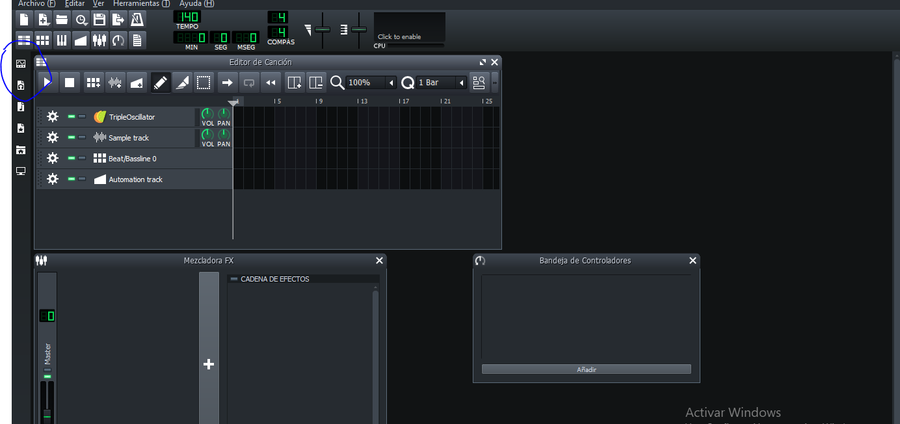Image resolution: width=900 pixels, height=424 pixels.
Task: Add an automation track in song editor
Action: click(x=137, y=83)
